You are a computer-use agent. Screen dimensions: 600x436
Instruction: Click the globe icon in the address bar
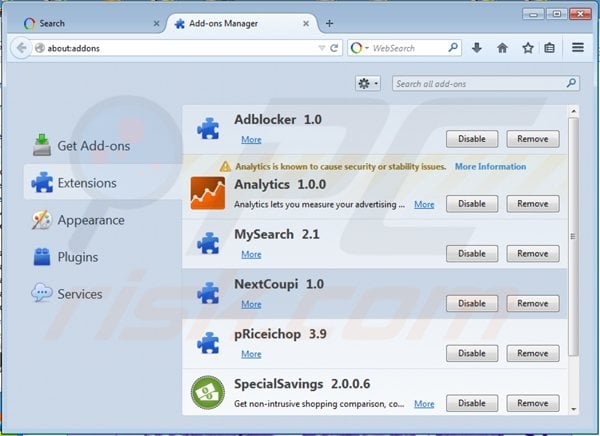click(40, 48)
